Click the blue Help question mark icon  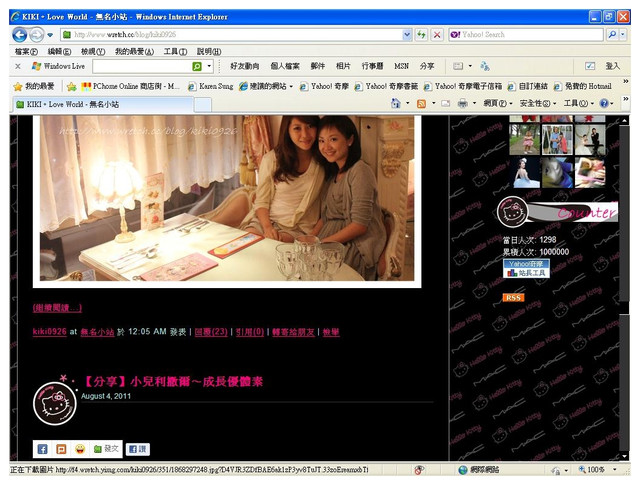[604, 103]
